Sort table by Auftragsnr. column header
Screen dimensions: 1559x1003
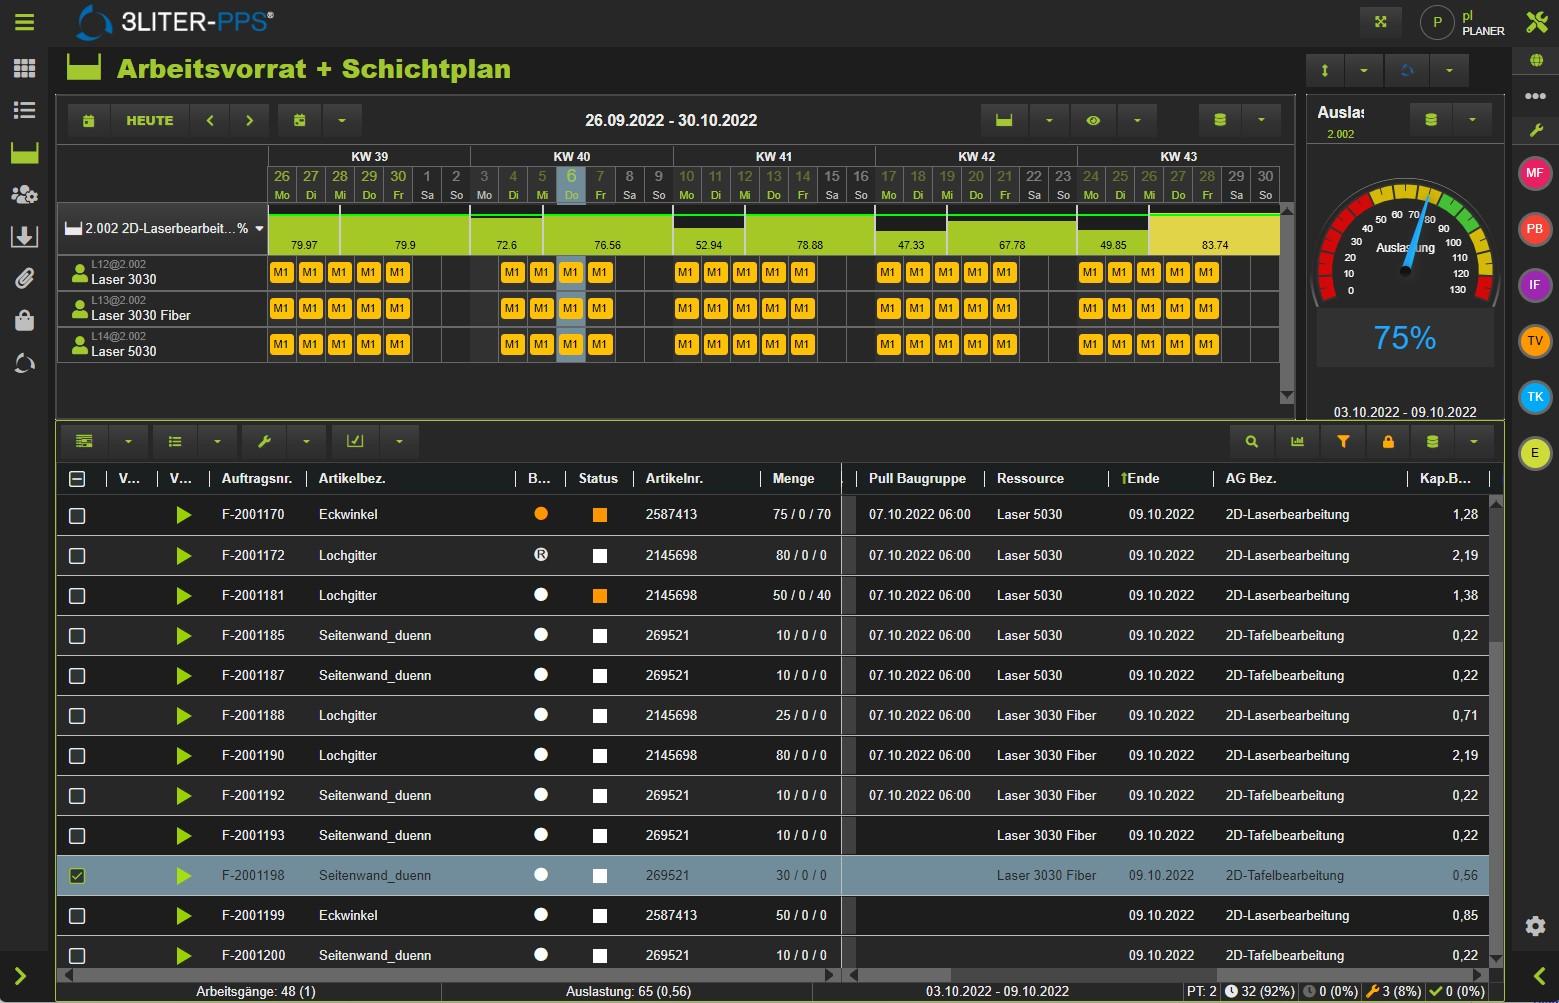[x=257, y=479]
